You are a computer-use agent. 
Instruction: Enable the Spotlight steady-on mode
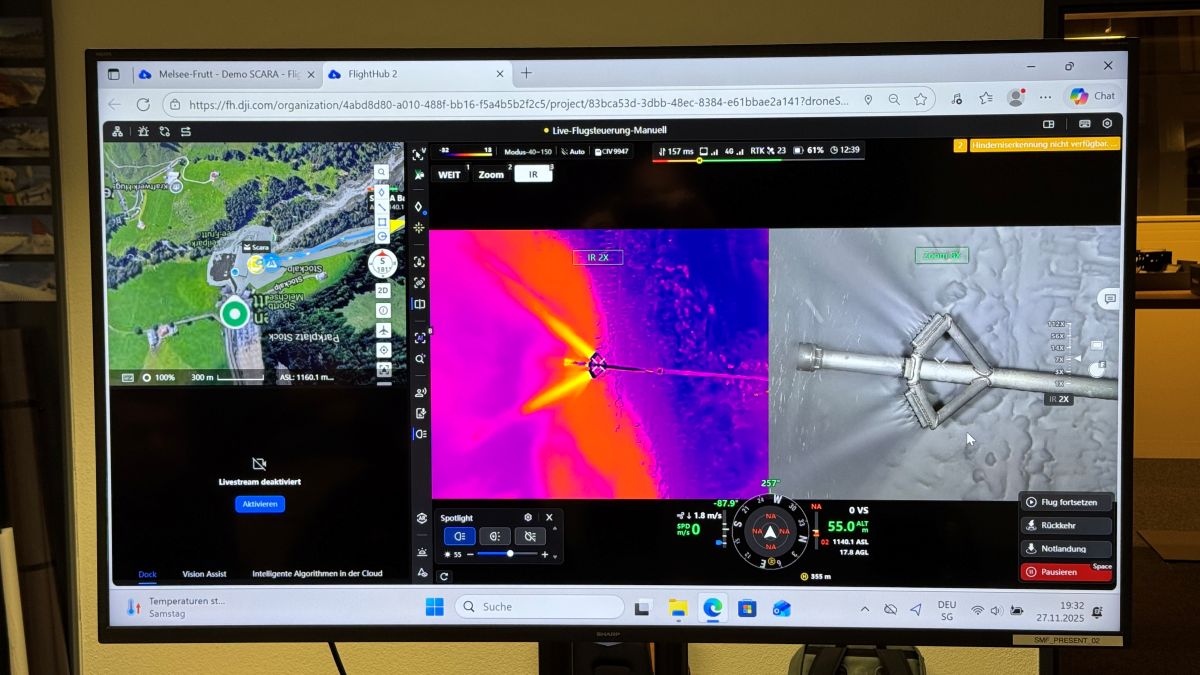coord(459,536)
